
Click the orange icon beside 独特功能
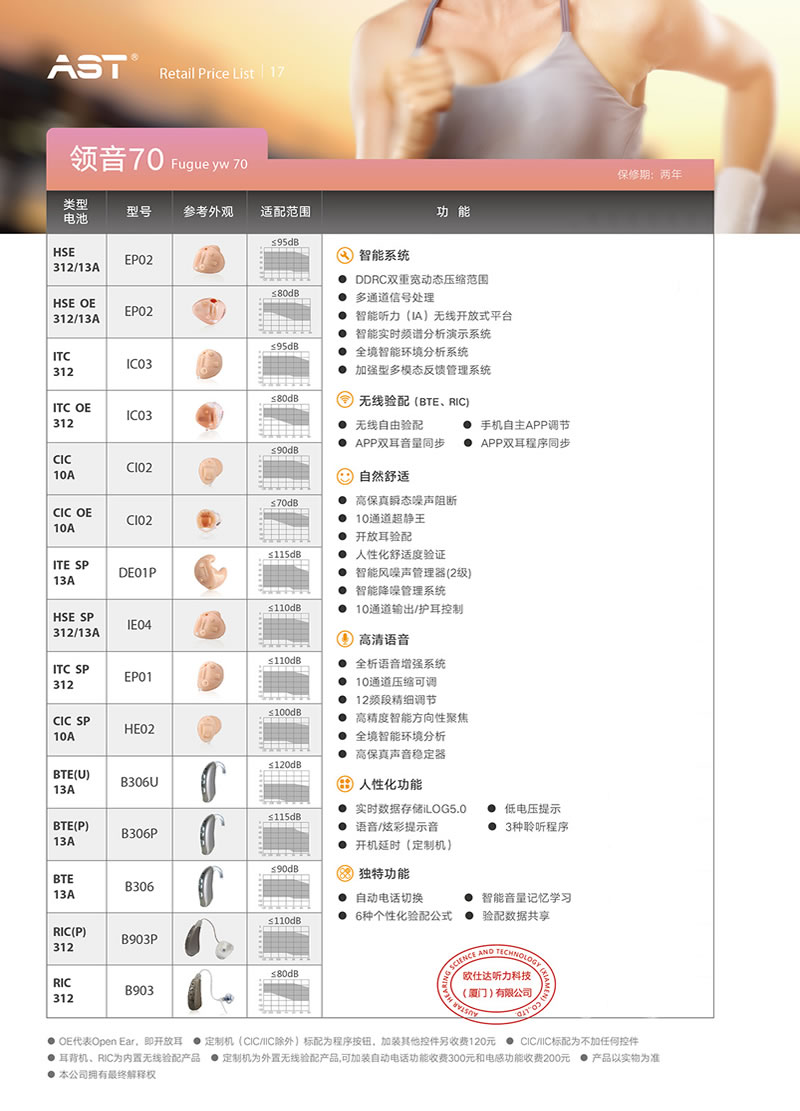click(345, 873)
